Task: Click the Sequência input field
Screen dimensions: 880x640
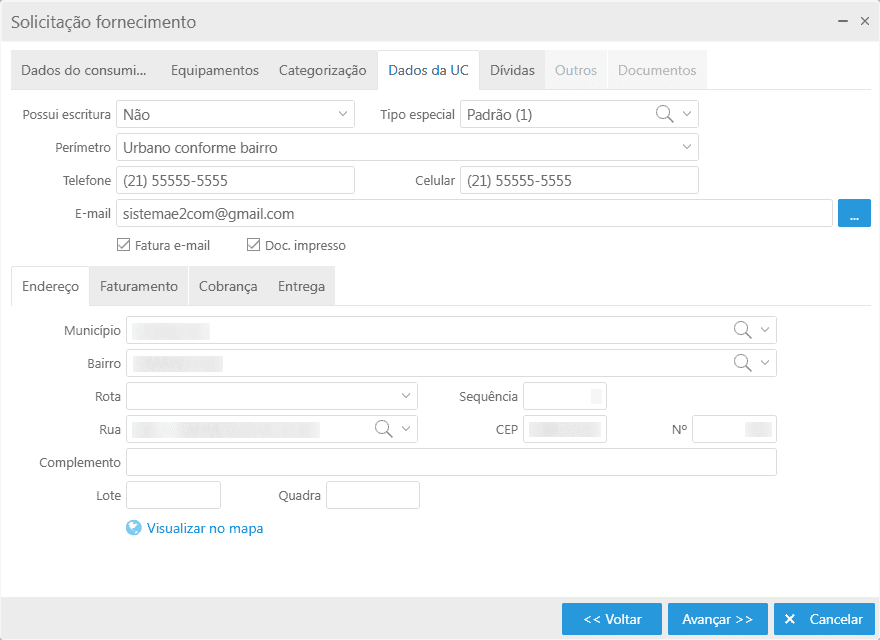Action: [x=565, y=396]
